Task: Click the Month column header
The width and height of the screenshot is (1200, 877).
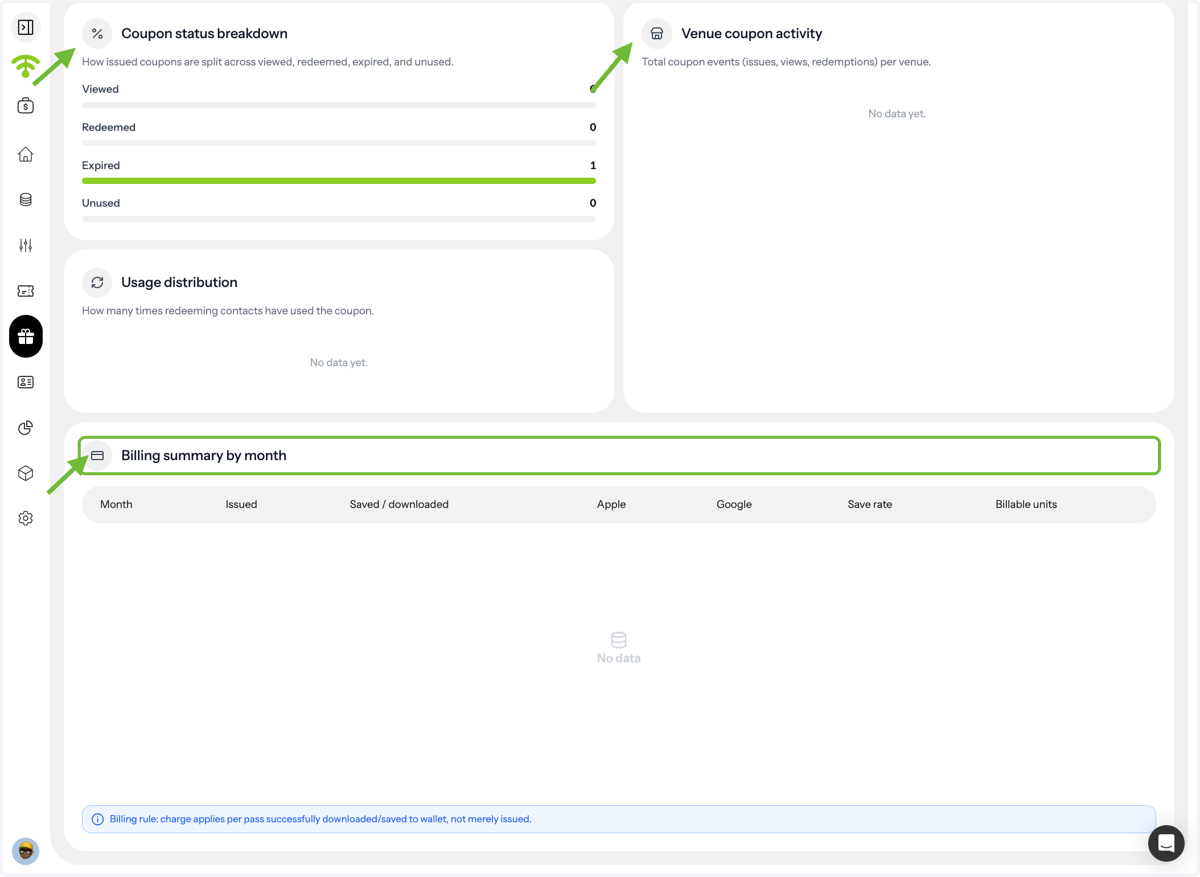Action: point(116,504)
